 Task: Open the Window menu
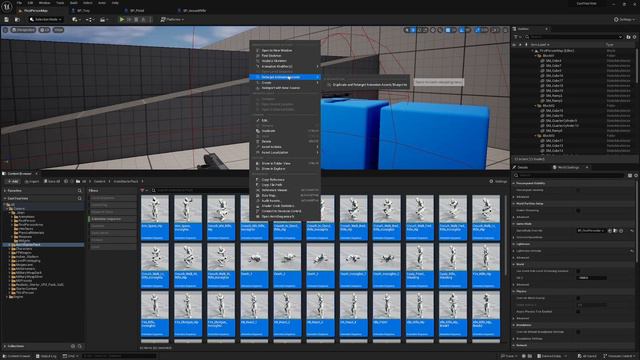(x=44, y=3)
